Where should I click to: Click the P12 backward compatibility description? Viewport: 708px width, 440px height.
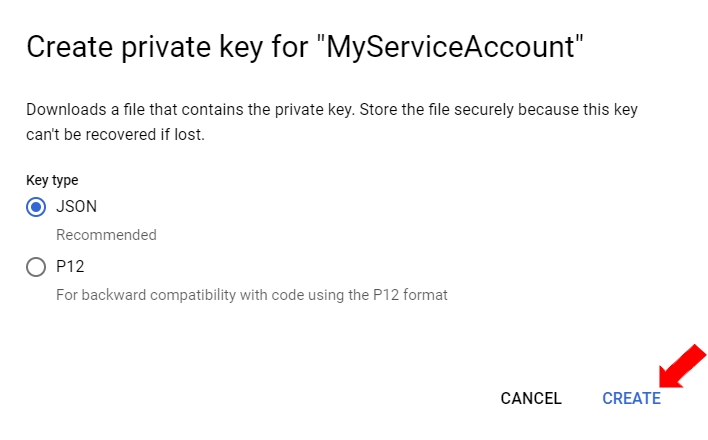point(251,295)
